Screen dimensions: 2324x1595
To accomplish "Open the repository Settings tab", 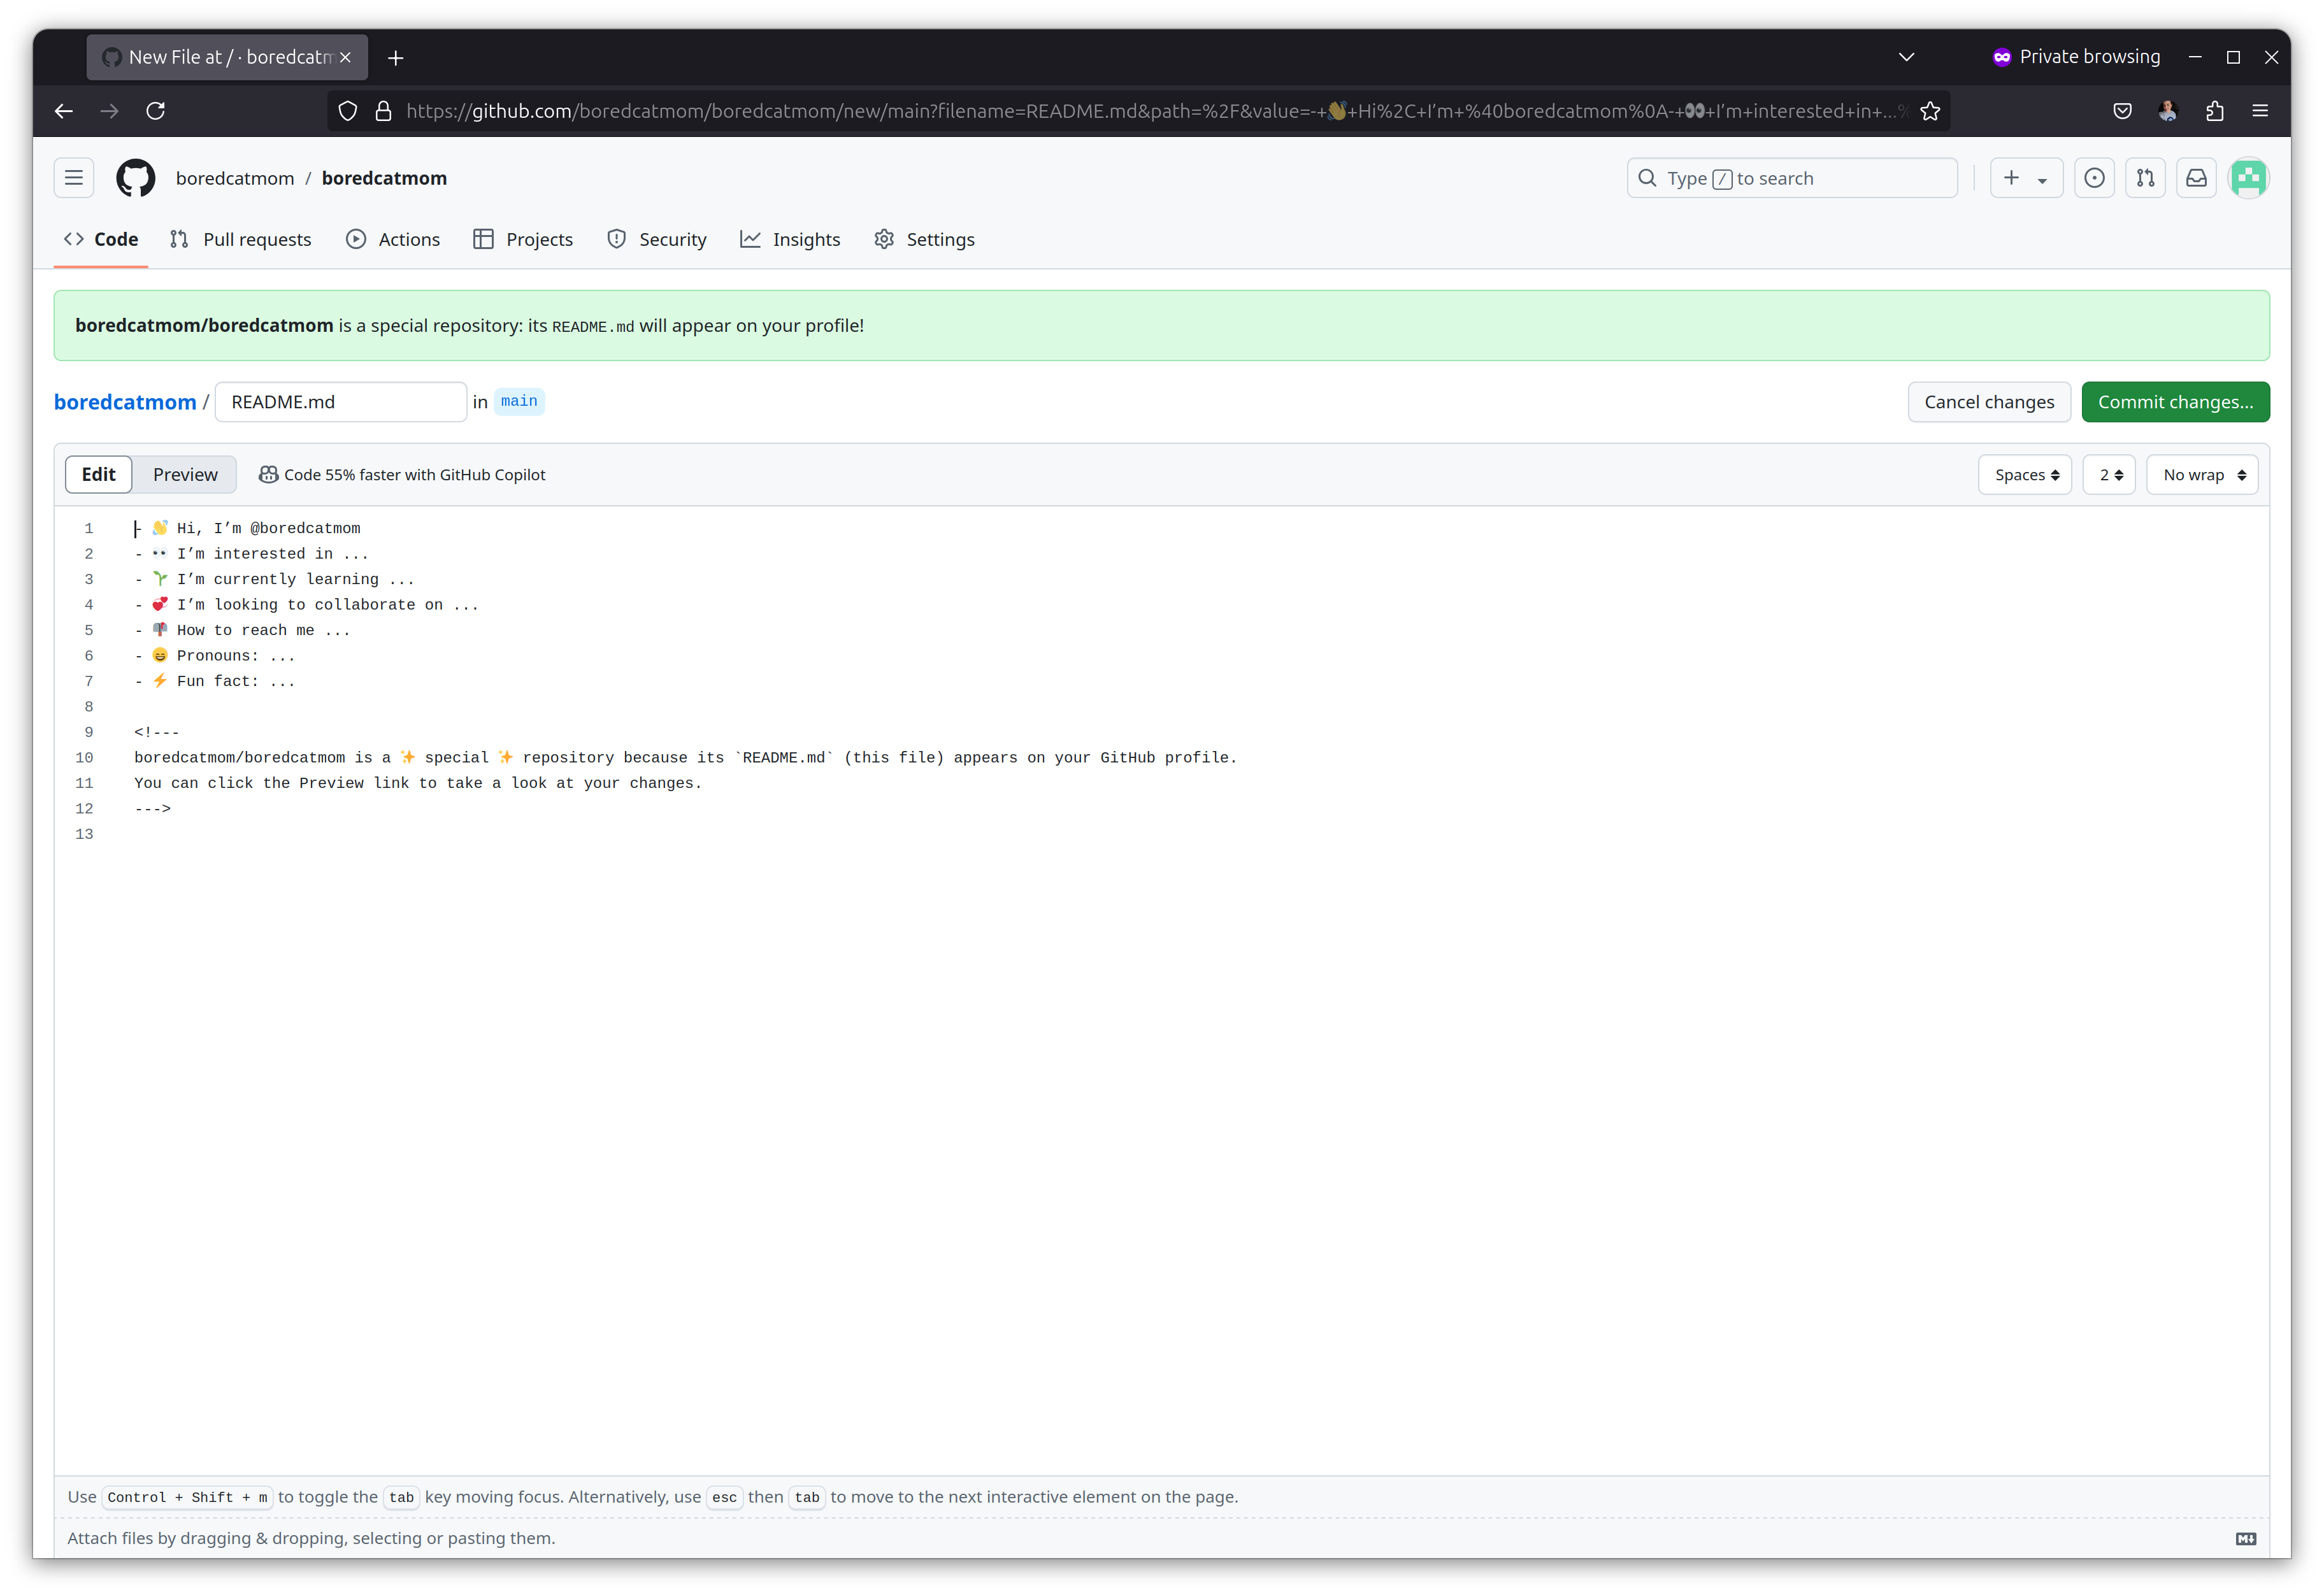I will pos(924,239).
